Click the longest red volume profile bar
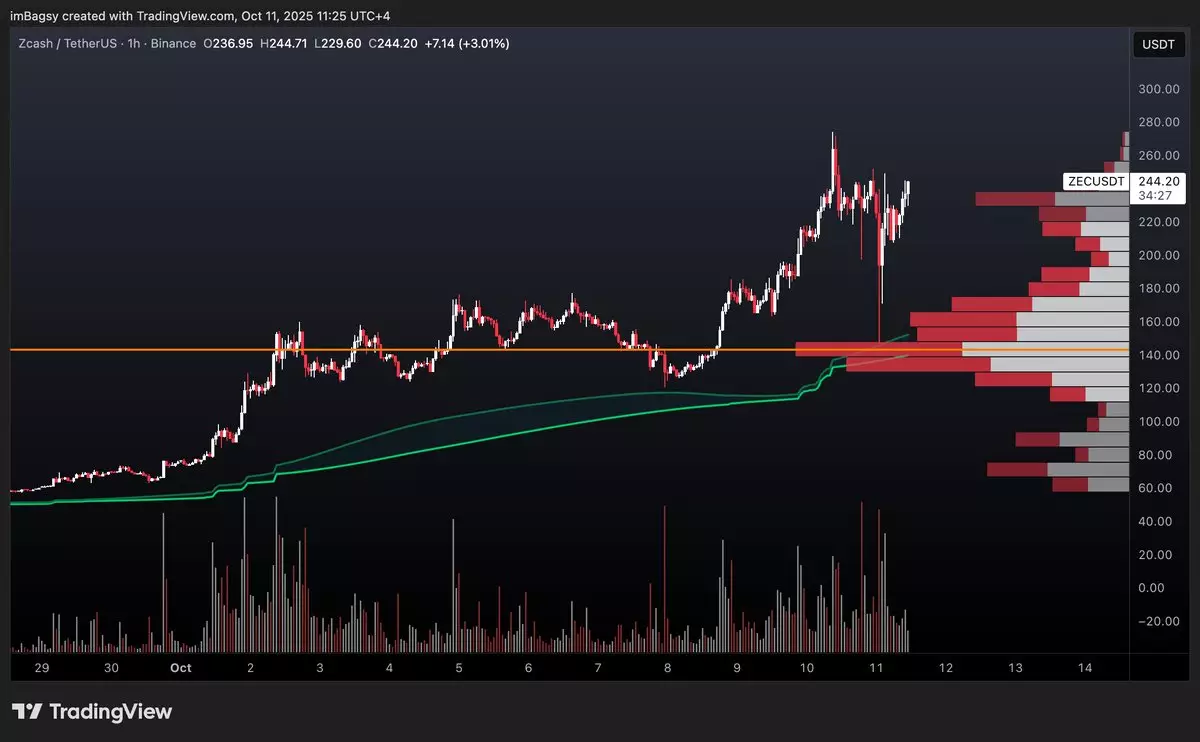1200x742 pixels. tap(878, 349)
